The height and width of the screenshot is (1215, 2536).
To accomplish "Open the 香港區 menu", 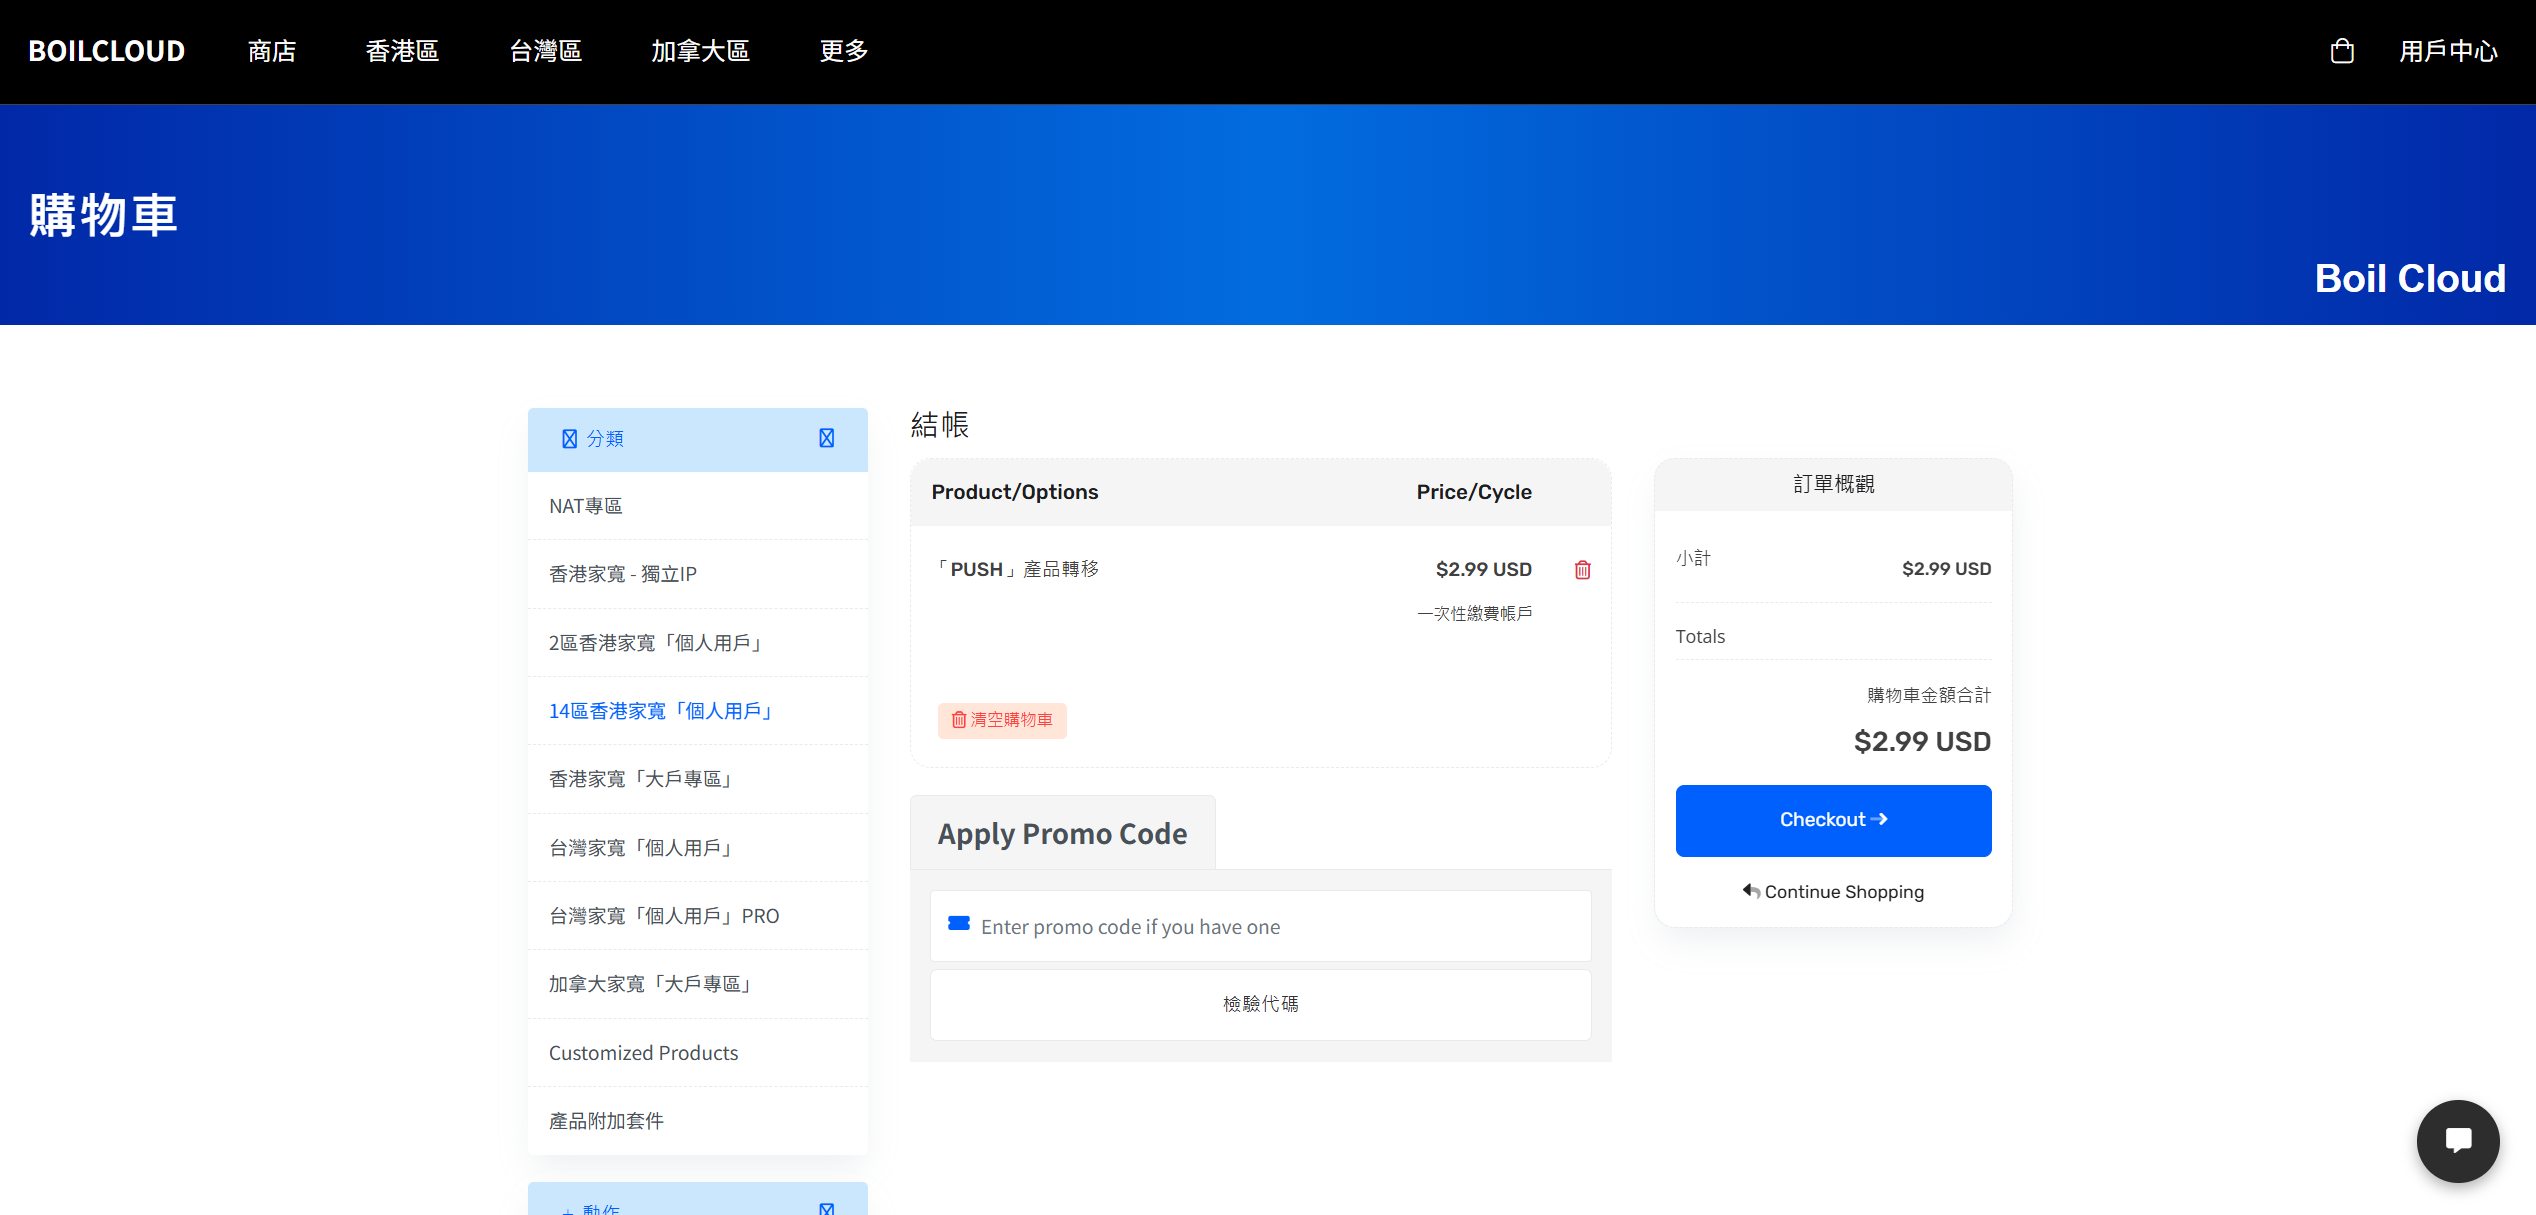I will pyautogui.click(x=402, y=51).
